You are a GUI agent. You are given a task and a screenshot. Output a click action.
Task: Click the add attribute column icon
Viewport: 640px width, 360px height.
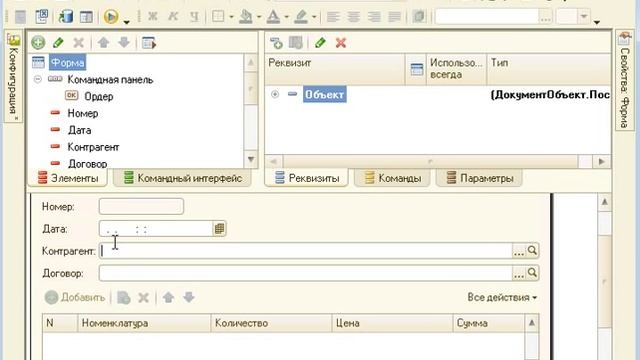point(296,42)
